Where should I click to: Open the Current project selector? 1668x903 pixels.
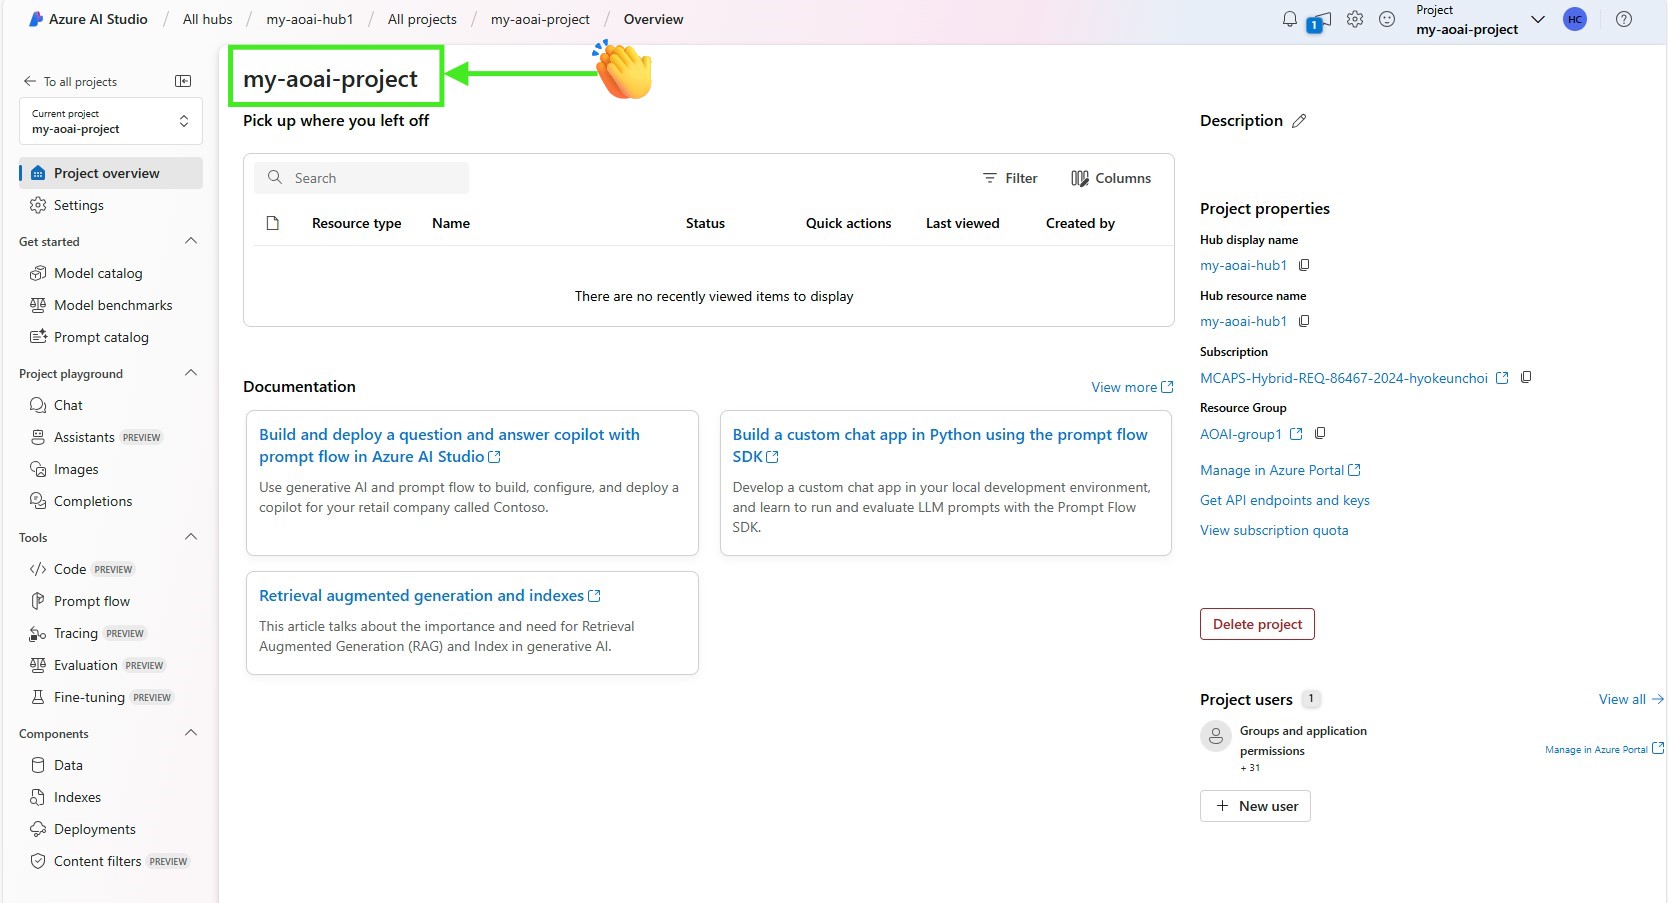click(111, 121)
